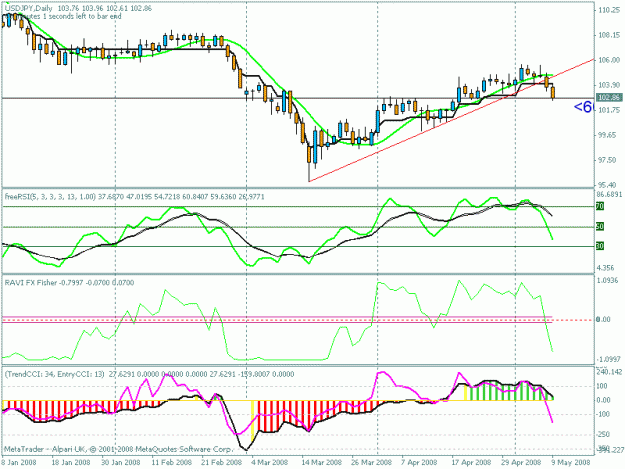Viewport: 625px width, 469px height.
Task: Click the -1.0997 Fisher scale value
Action: point(609,359)
